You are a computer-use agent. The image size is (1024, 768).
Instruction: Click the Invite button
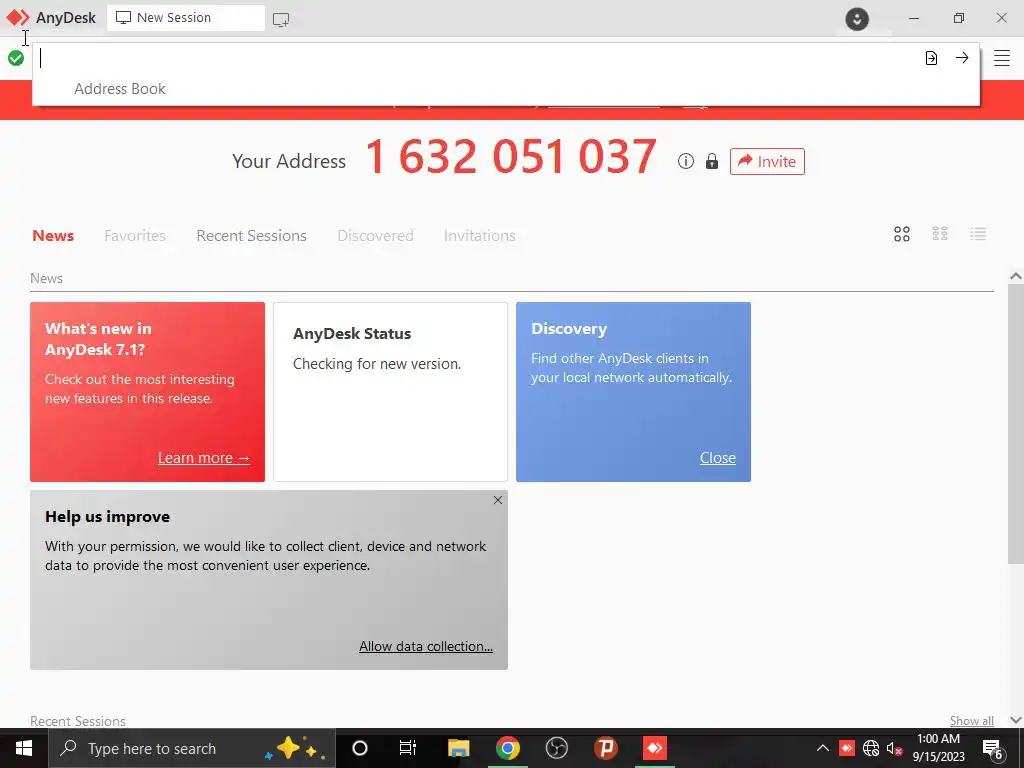coord(767,161)
